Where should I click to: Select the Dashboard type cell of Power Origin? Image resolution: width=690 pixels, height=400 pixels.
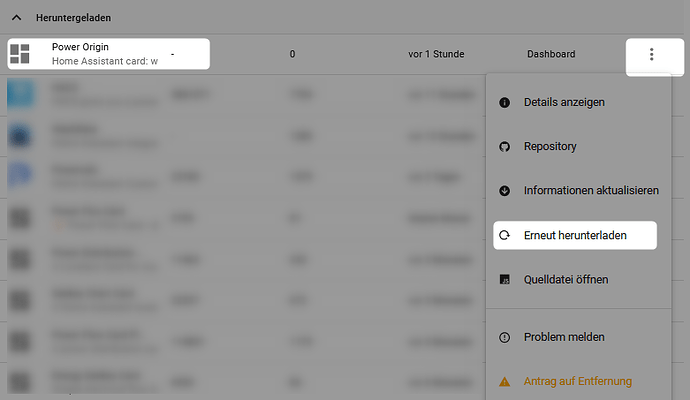(x=551, y=54)
